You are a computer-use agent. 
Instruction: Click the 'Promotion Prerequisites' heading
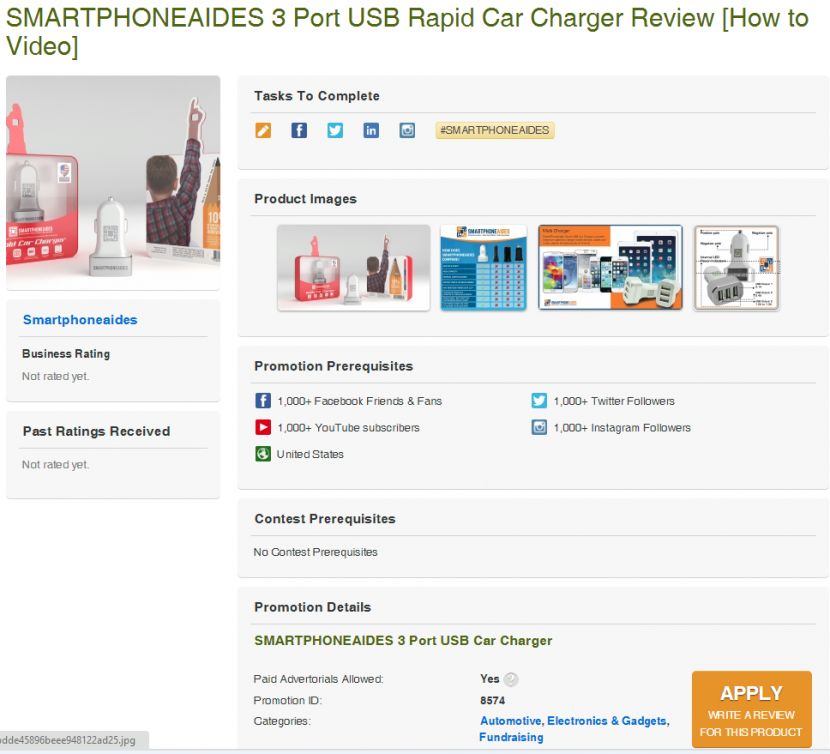tap(333, 366)
